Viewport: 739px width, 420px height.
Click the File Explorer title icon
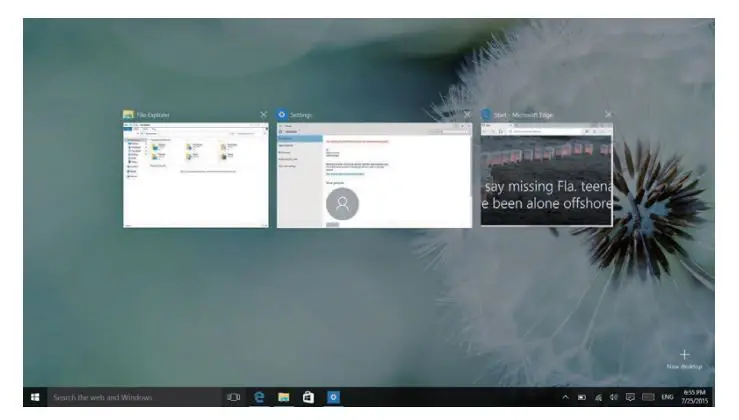[x=128, y=115]
